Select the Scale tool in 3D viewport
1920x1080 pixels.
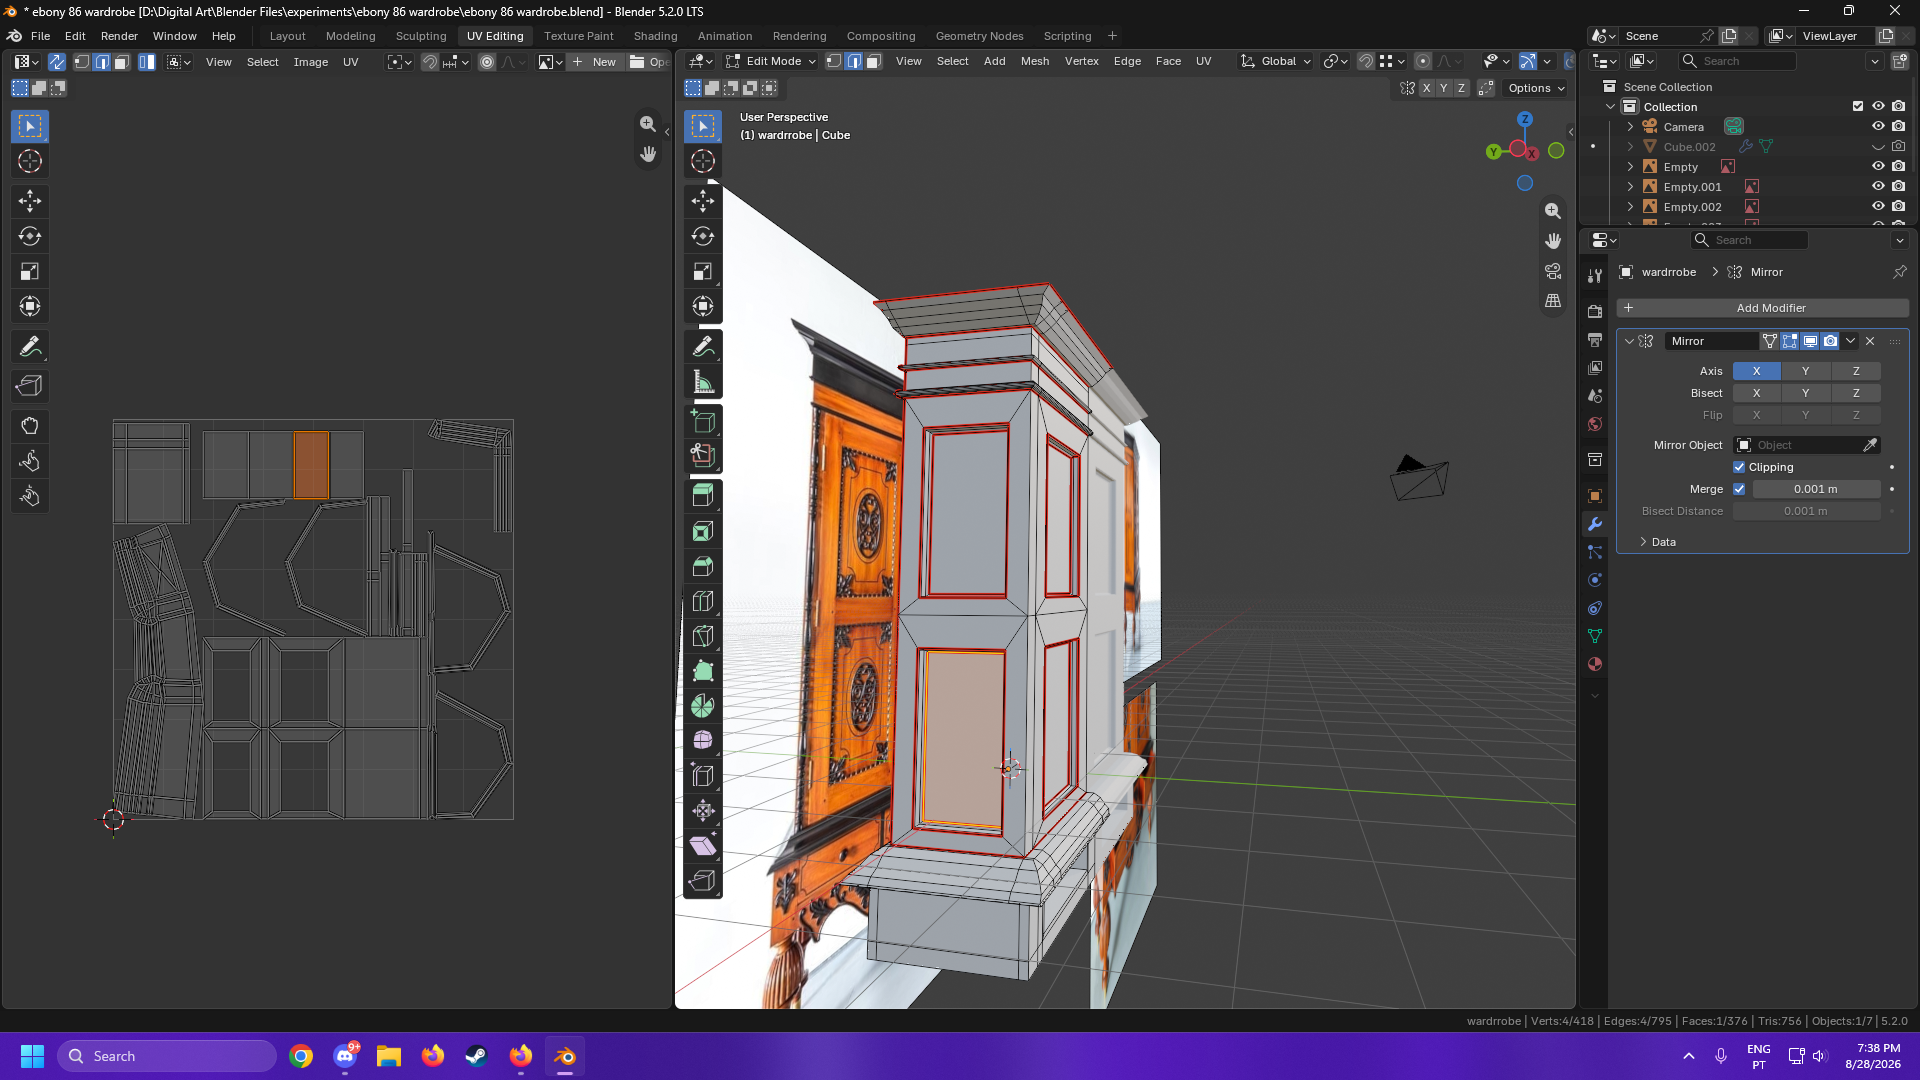(x=703, y=271)
